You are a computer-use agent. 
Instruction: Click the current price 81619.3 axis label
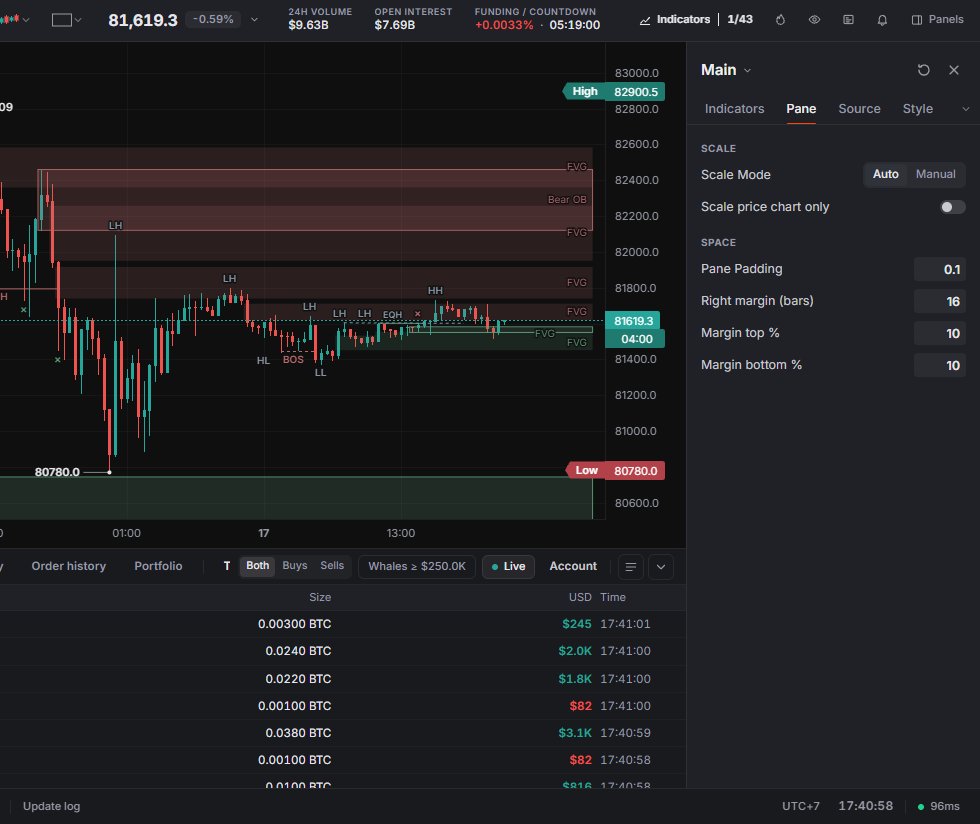click(x=634, y=321)
